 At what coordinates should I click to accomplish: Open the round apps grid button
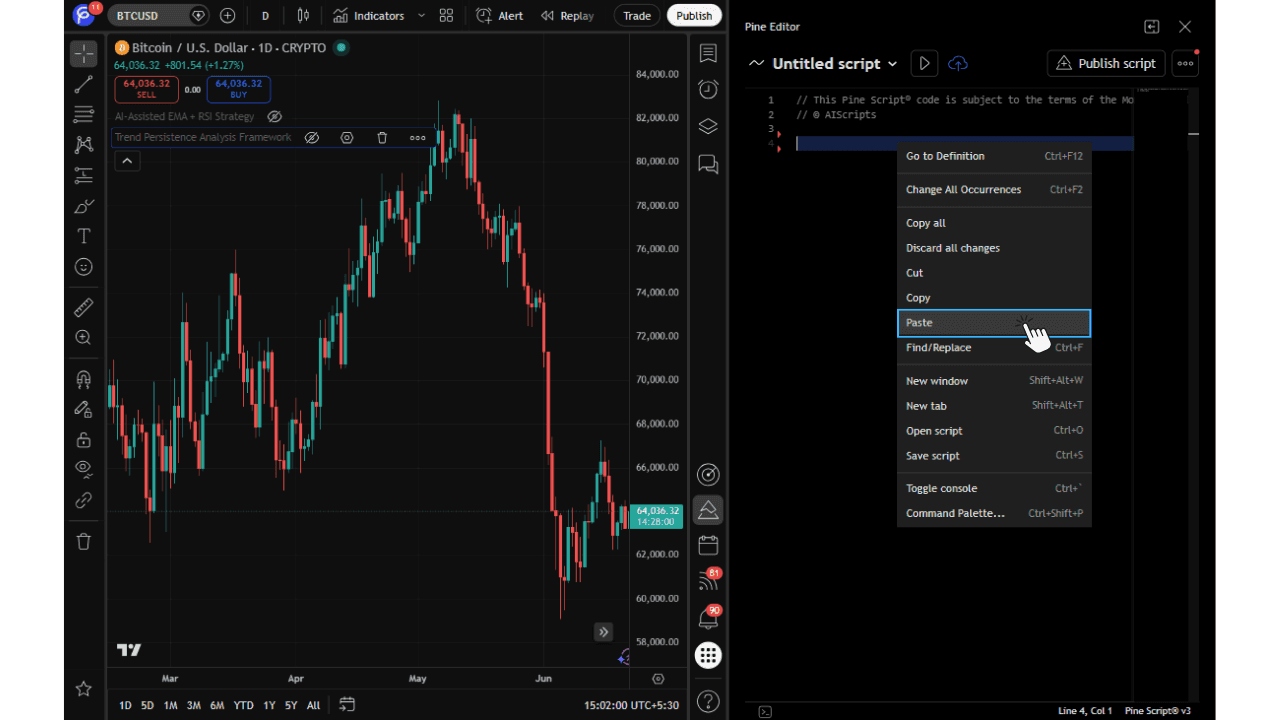[708, 655]
